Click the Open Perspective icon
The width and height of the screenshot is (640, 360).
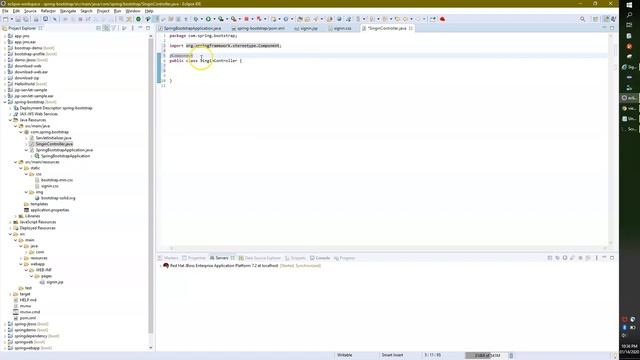tap(596, 19)
